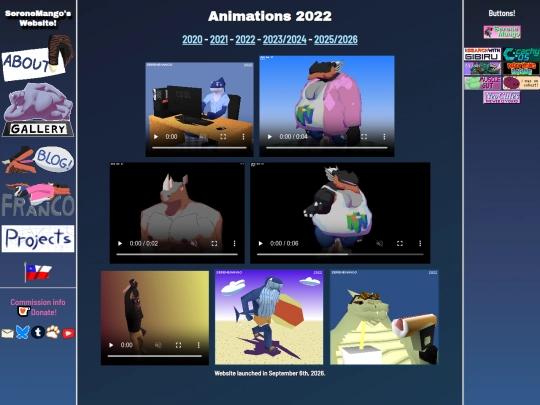This screenshot has width=540, height=405.
Task: Go to the 2025/2026 animations page
Action: pyautogui.click(x=336, y=40)
